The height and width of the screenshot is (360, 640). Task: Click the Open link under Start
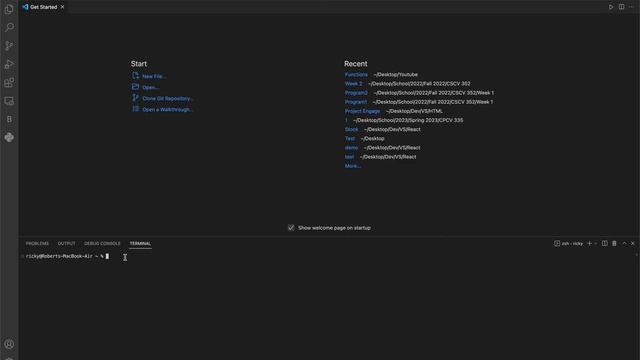click(x=151, y=87)
